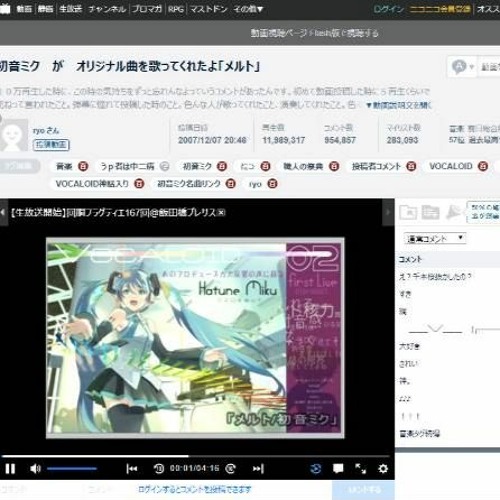This screenshot has height=500, width=500.
Task: Click the megaphone icon in the comment panel
Action: [453, 212]
